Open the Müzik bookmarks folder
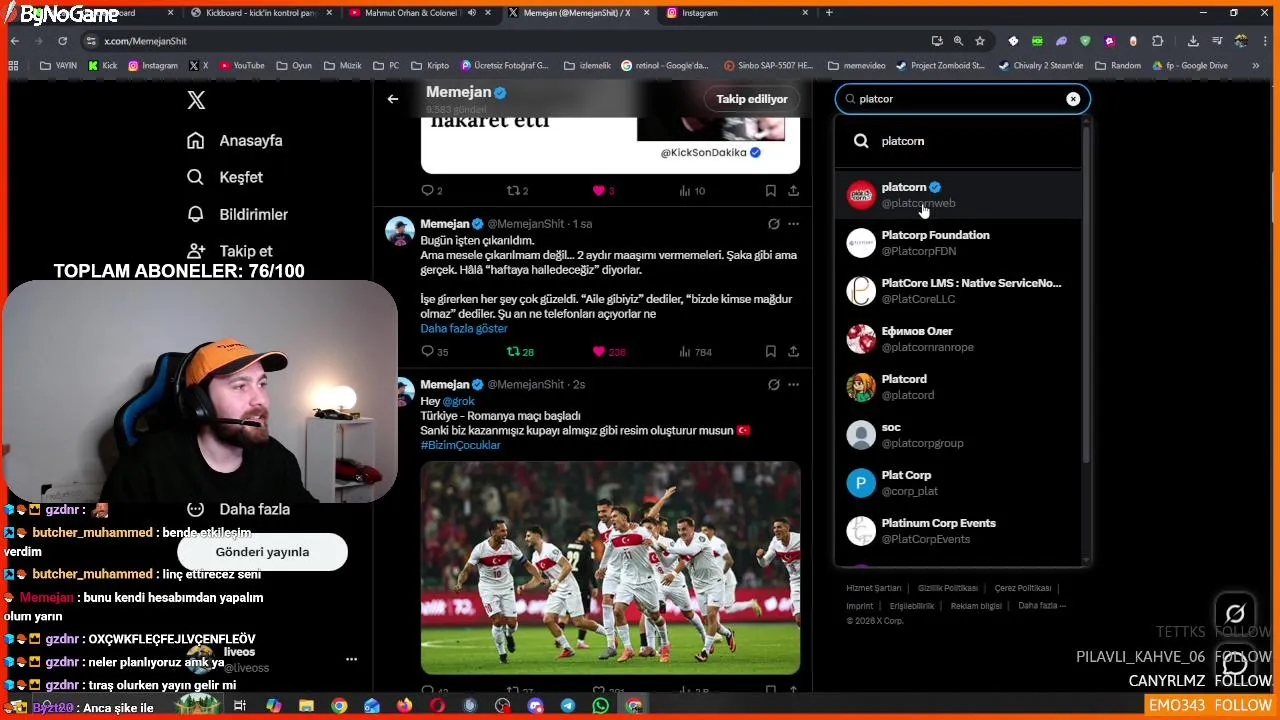1280x720 pixels. coord(343,66)
